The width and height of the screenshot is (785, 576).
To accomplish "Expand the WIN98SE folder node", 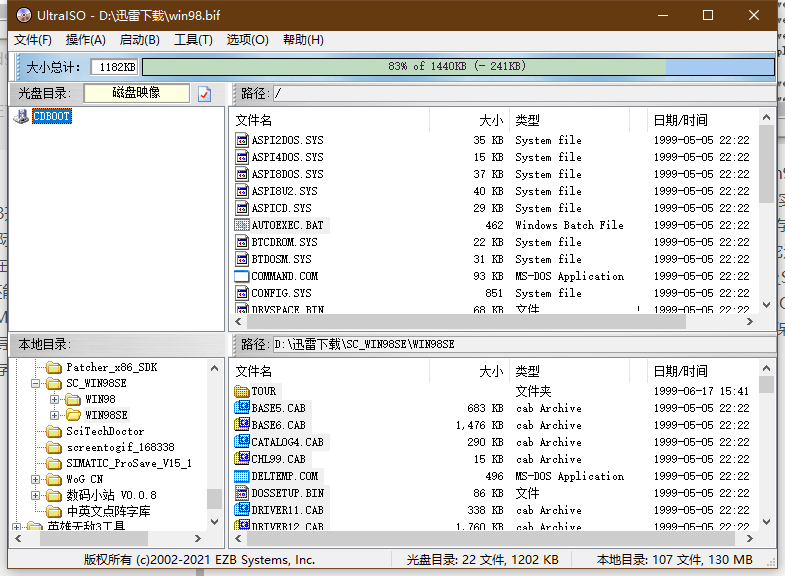I will [55, 415].
